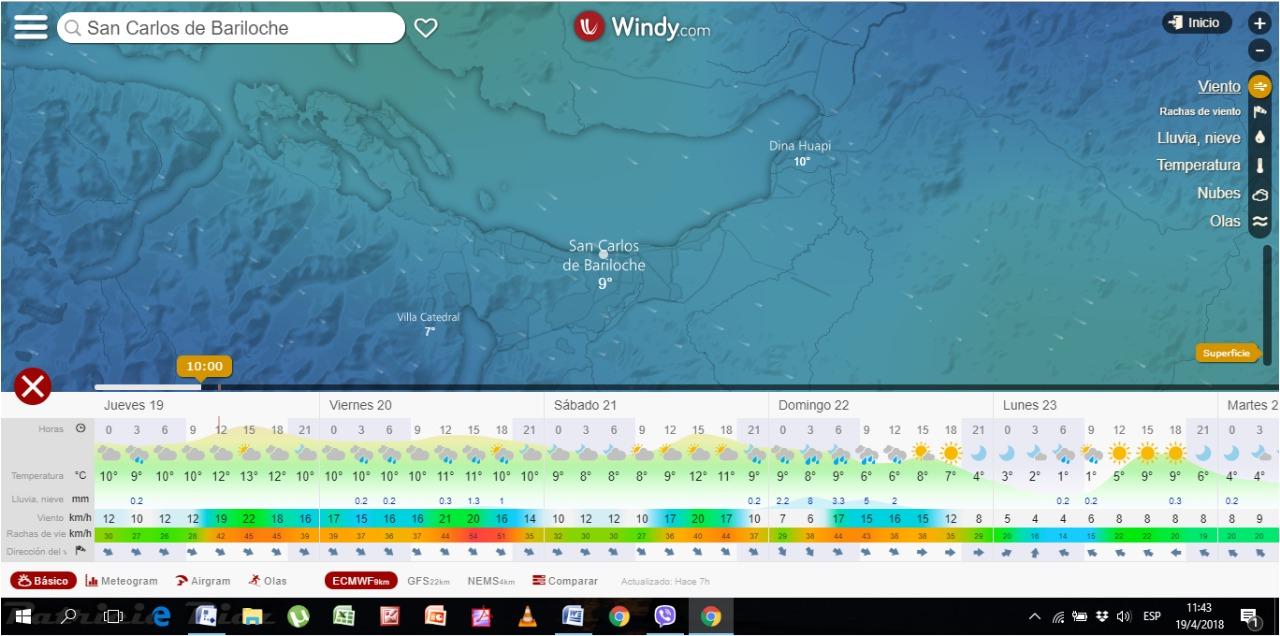Screen dimensions: 1280x636
Task: Open the hamburger menu icon
Action: point(30,25)
